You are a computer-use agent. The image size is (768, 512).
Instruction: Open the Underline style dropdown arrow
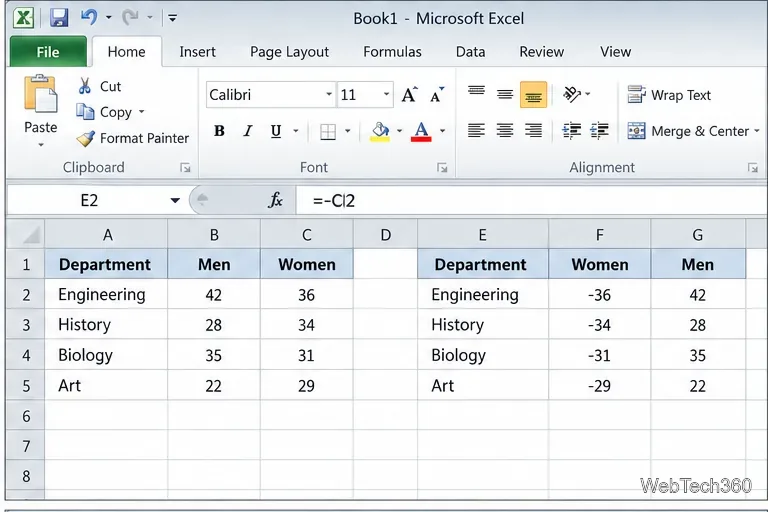tap(295, 131)
